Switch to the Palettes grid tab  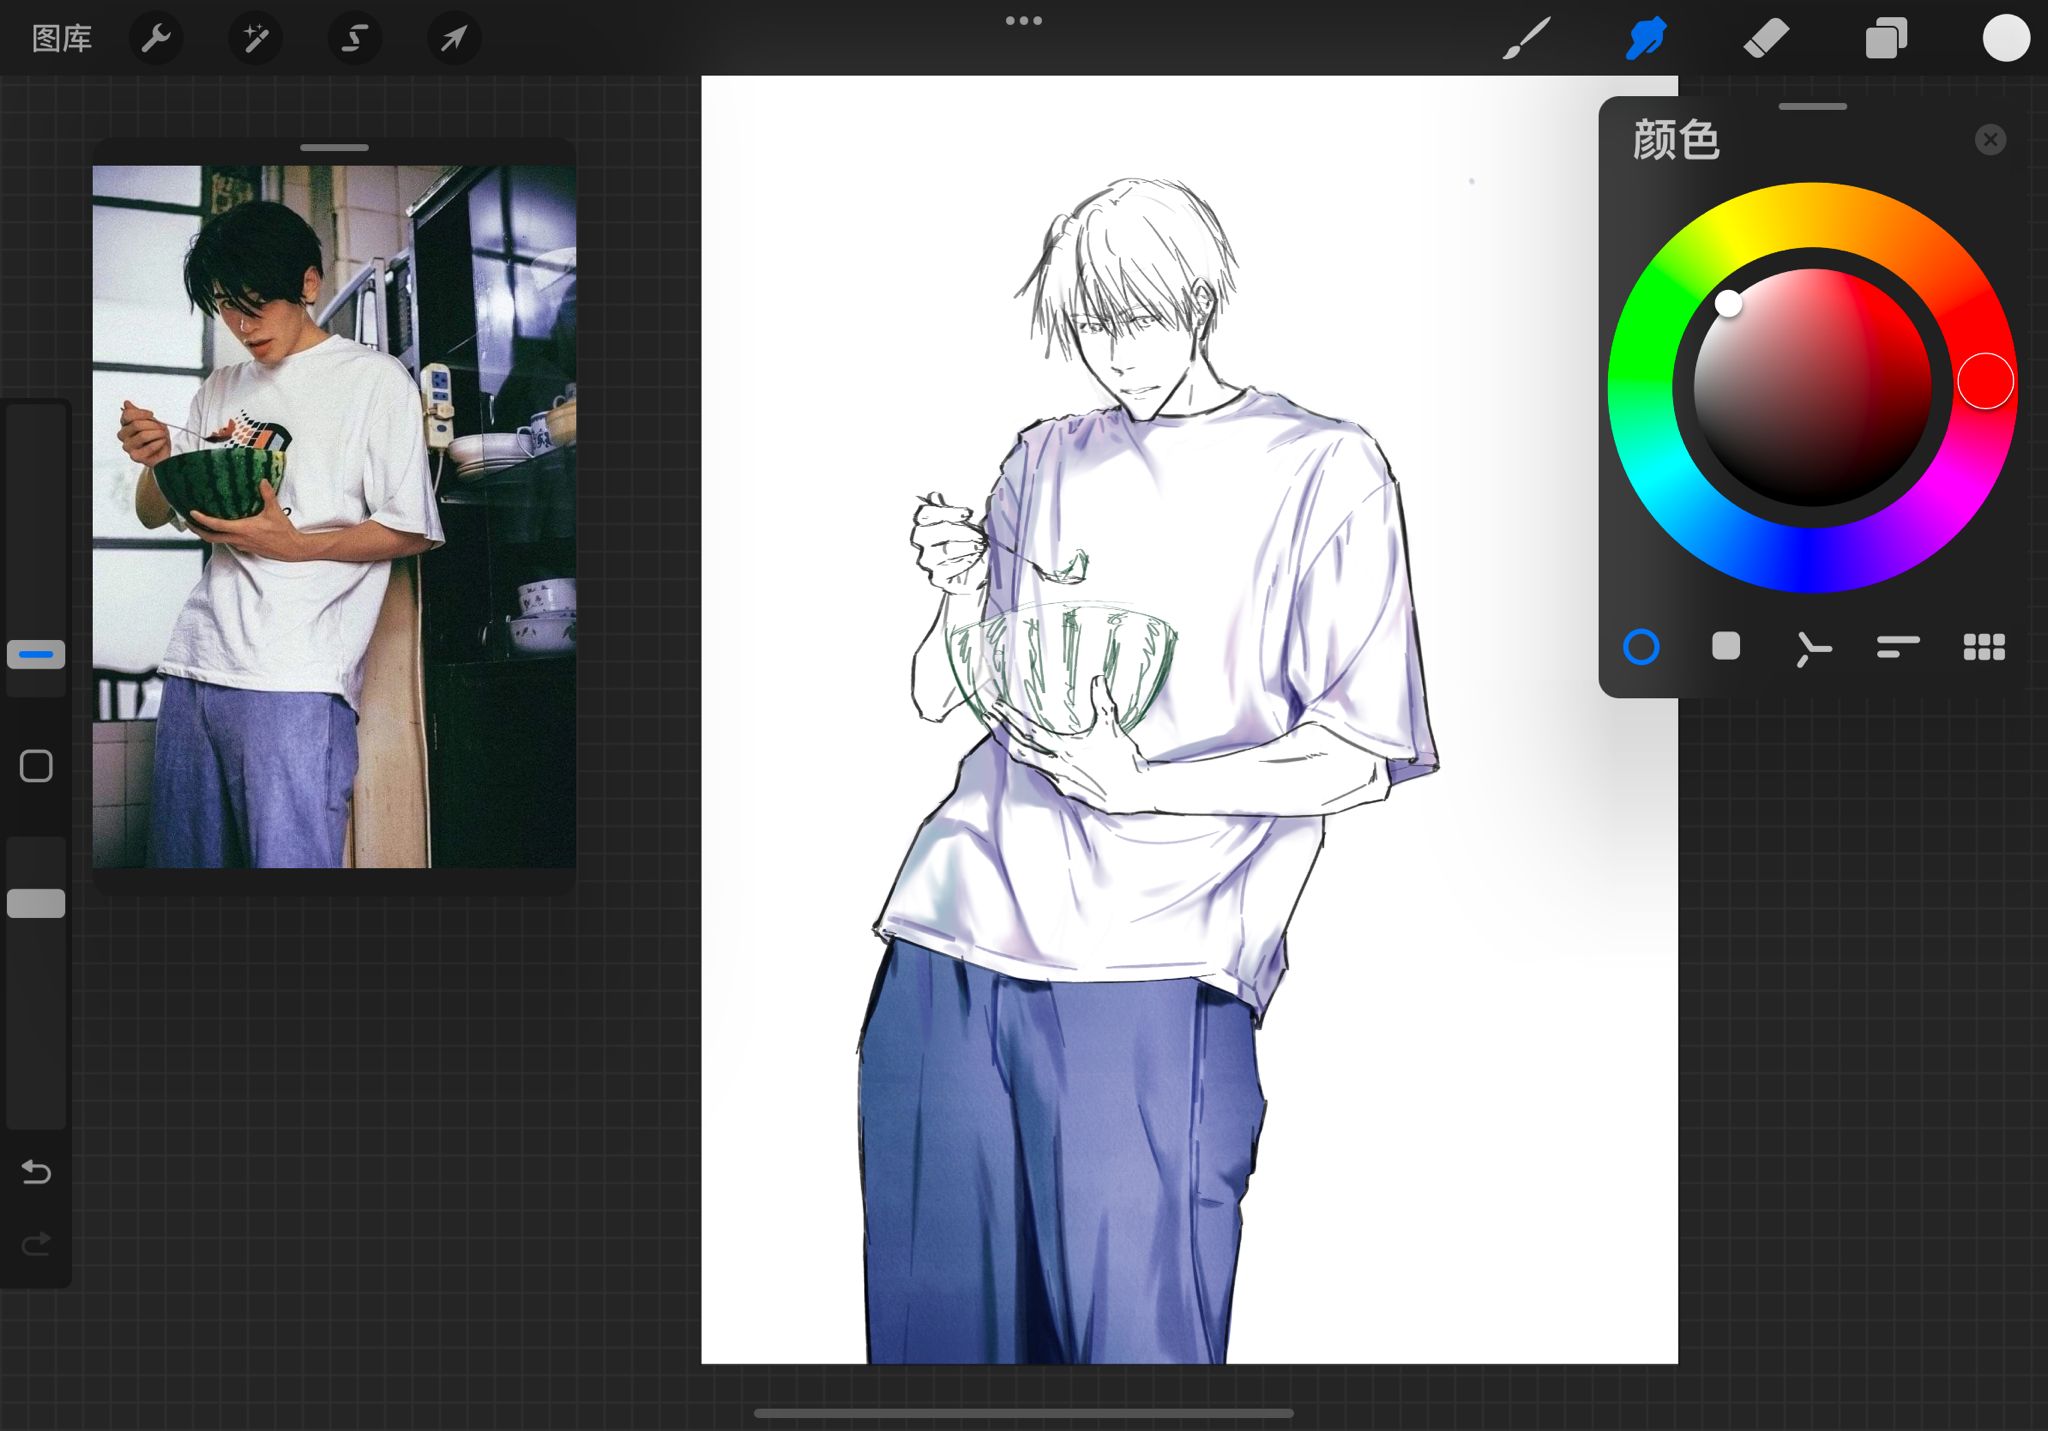pyautogui.click(x=1984, y=647)
